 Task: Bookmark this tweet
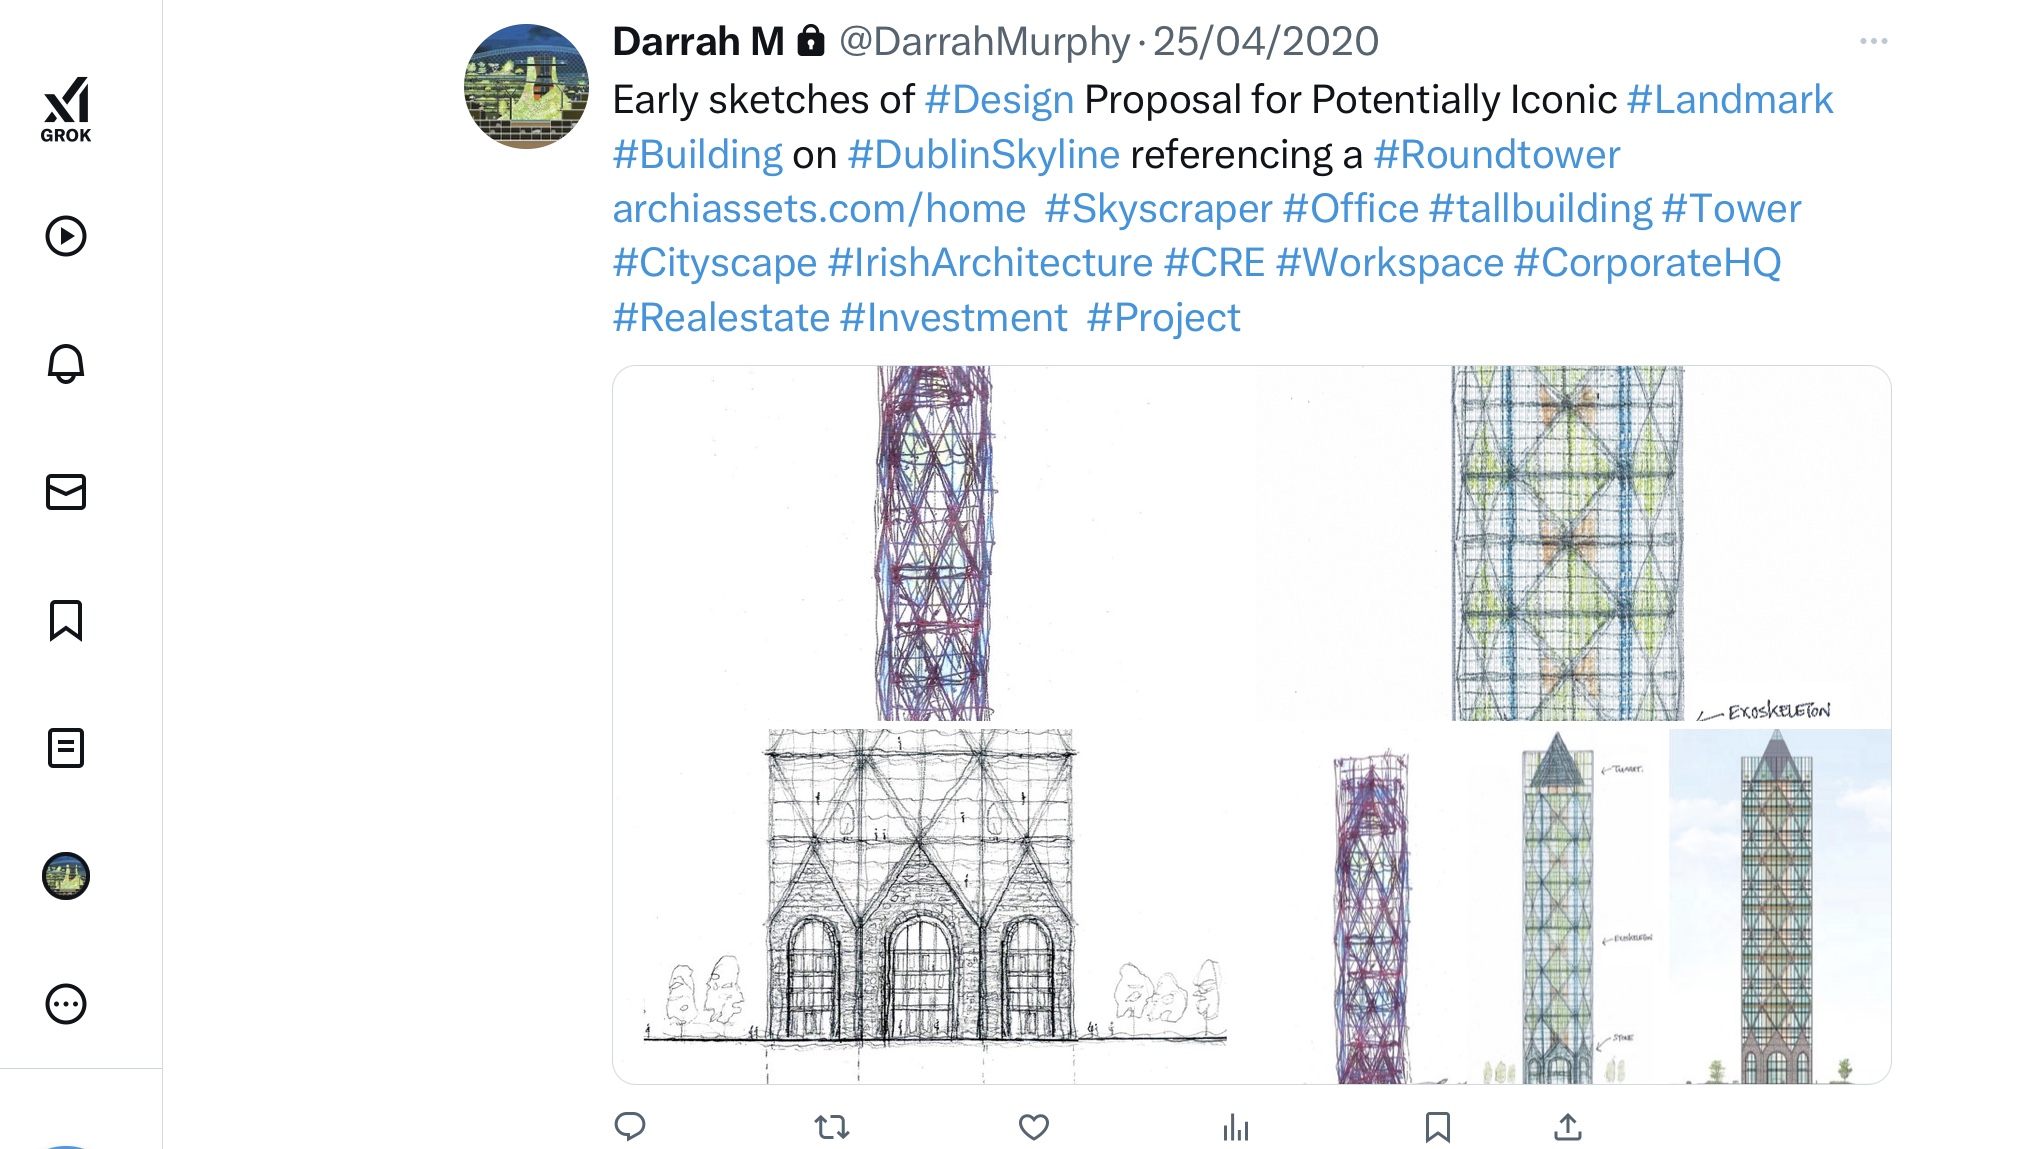pyautogui.click(x=1438, y=1128)
